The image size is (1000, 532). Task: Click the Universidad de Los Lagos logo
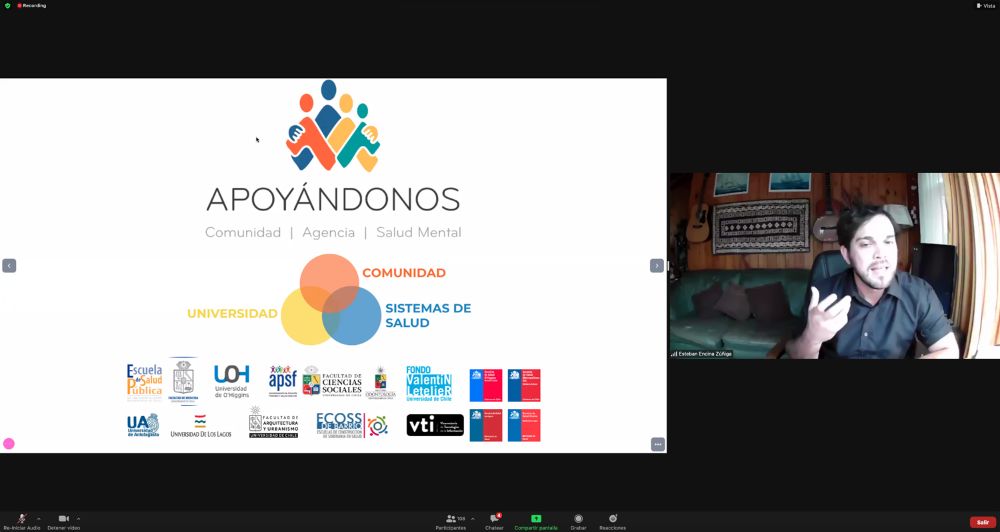tap(200, 426)
